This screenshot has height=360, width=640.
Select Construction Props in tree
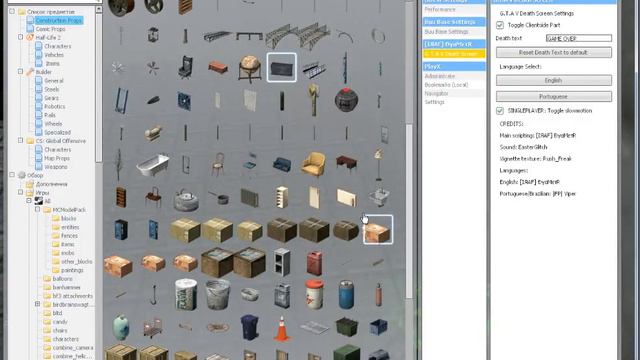click(59, 20)
